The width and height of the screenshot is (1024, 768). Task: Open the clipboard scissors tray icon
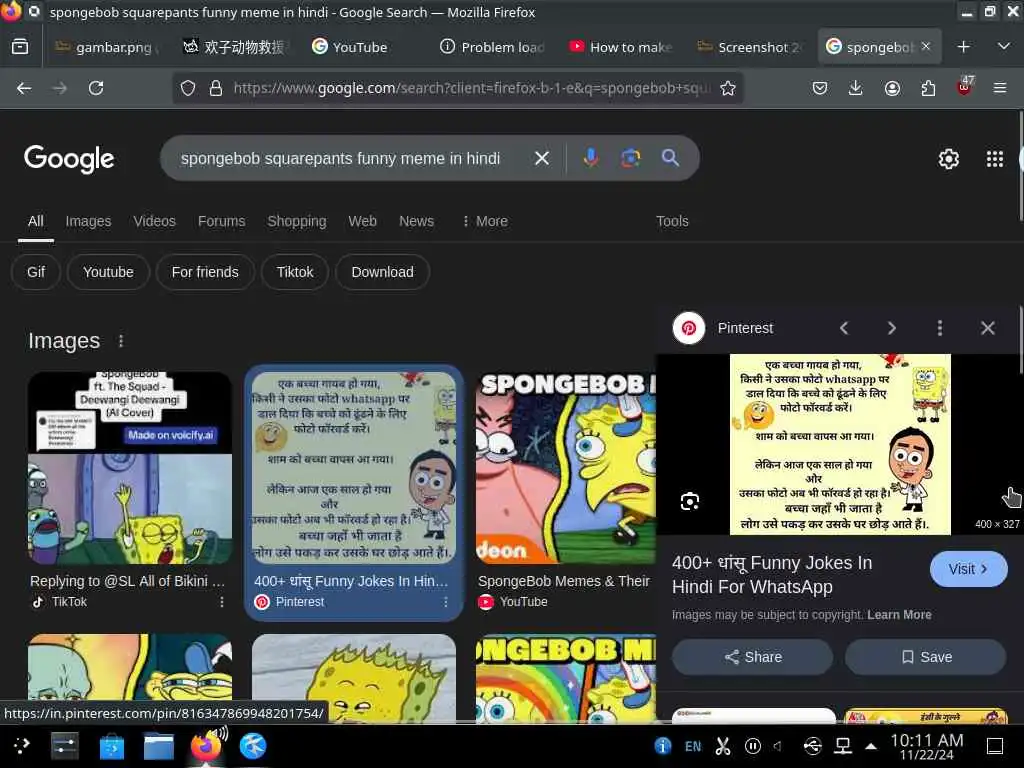tap(722, 746)
